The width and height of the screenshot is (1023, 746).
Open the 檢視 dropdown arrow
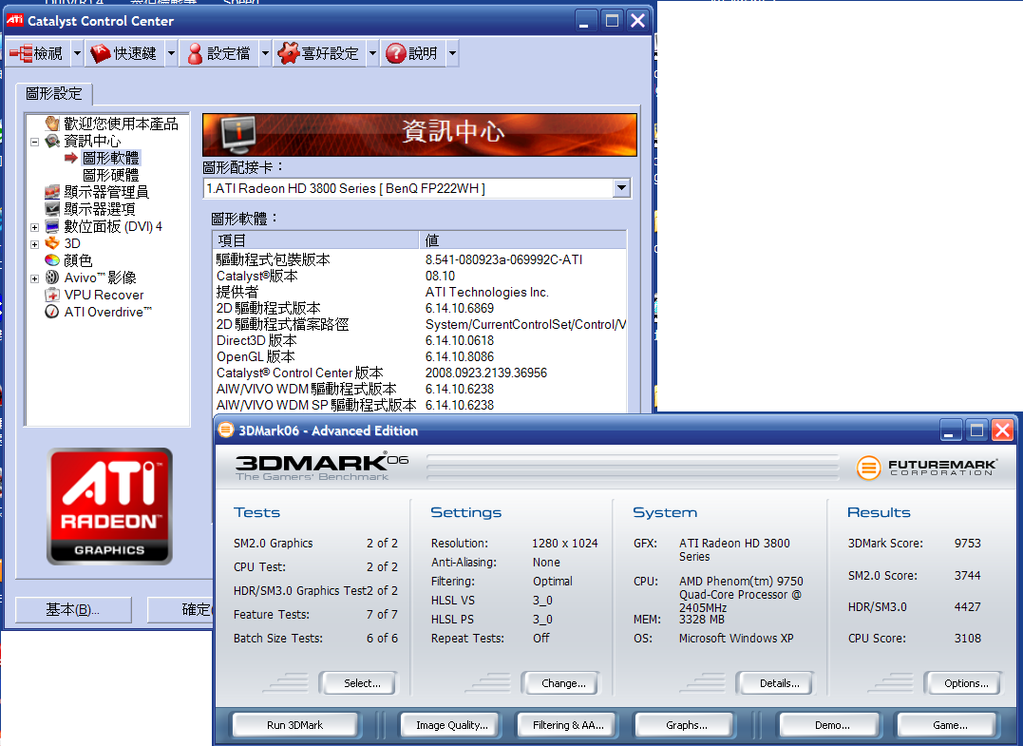pyautogui.click(x=76, y=54)
